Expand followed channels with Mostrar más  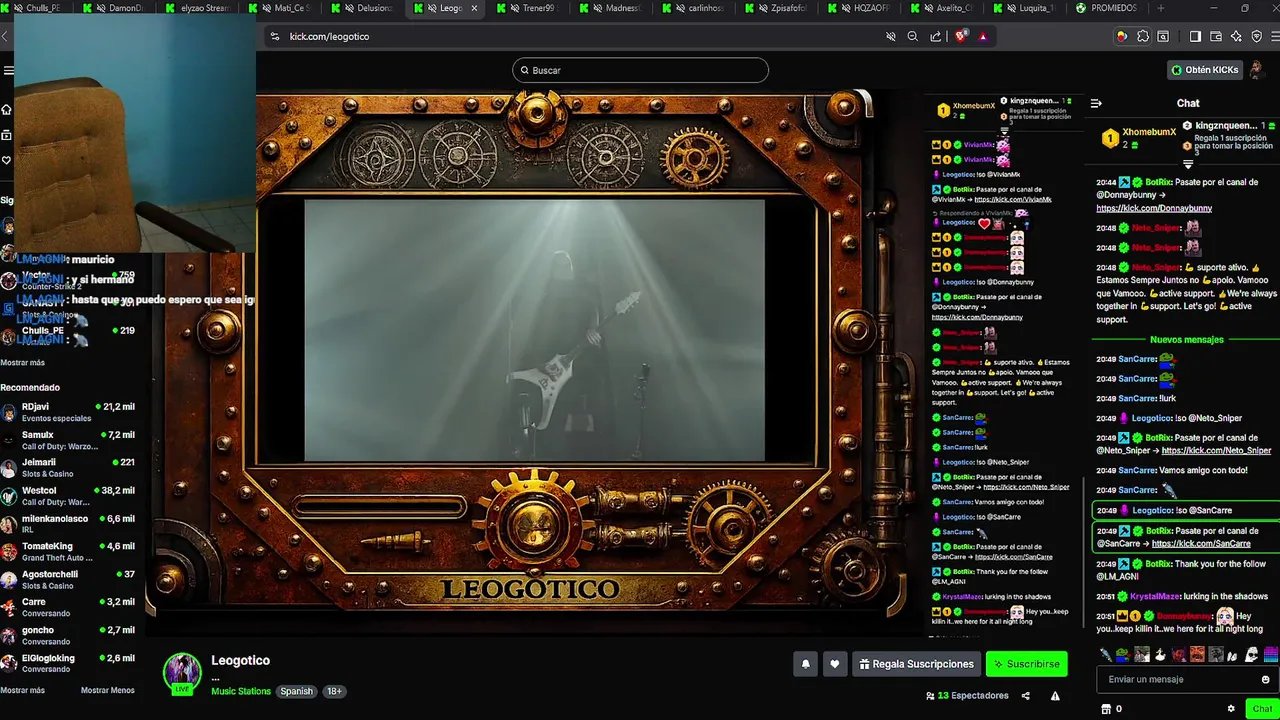tap(22, 363)
